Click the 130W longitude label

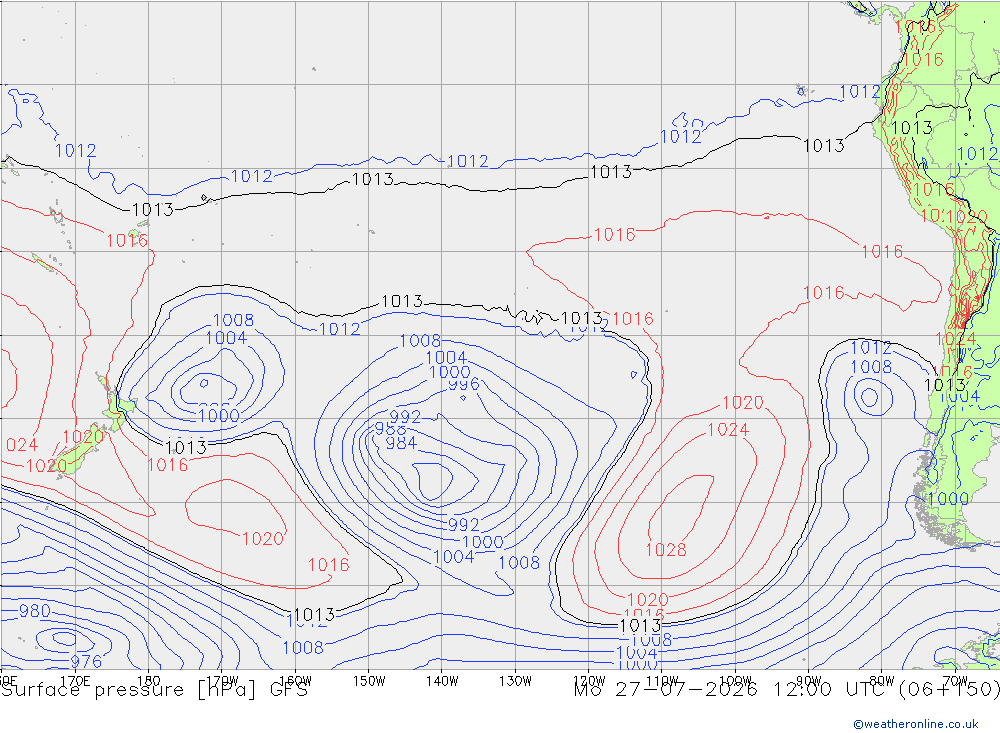pyautogui.click(x=515, y=681)
